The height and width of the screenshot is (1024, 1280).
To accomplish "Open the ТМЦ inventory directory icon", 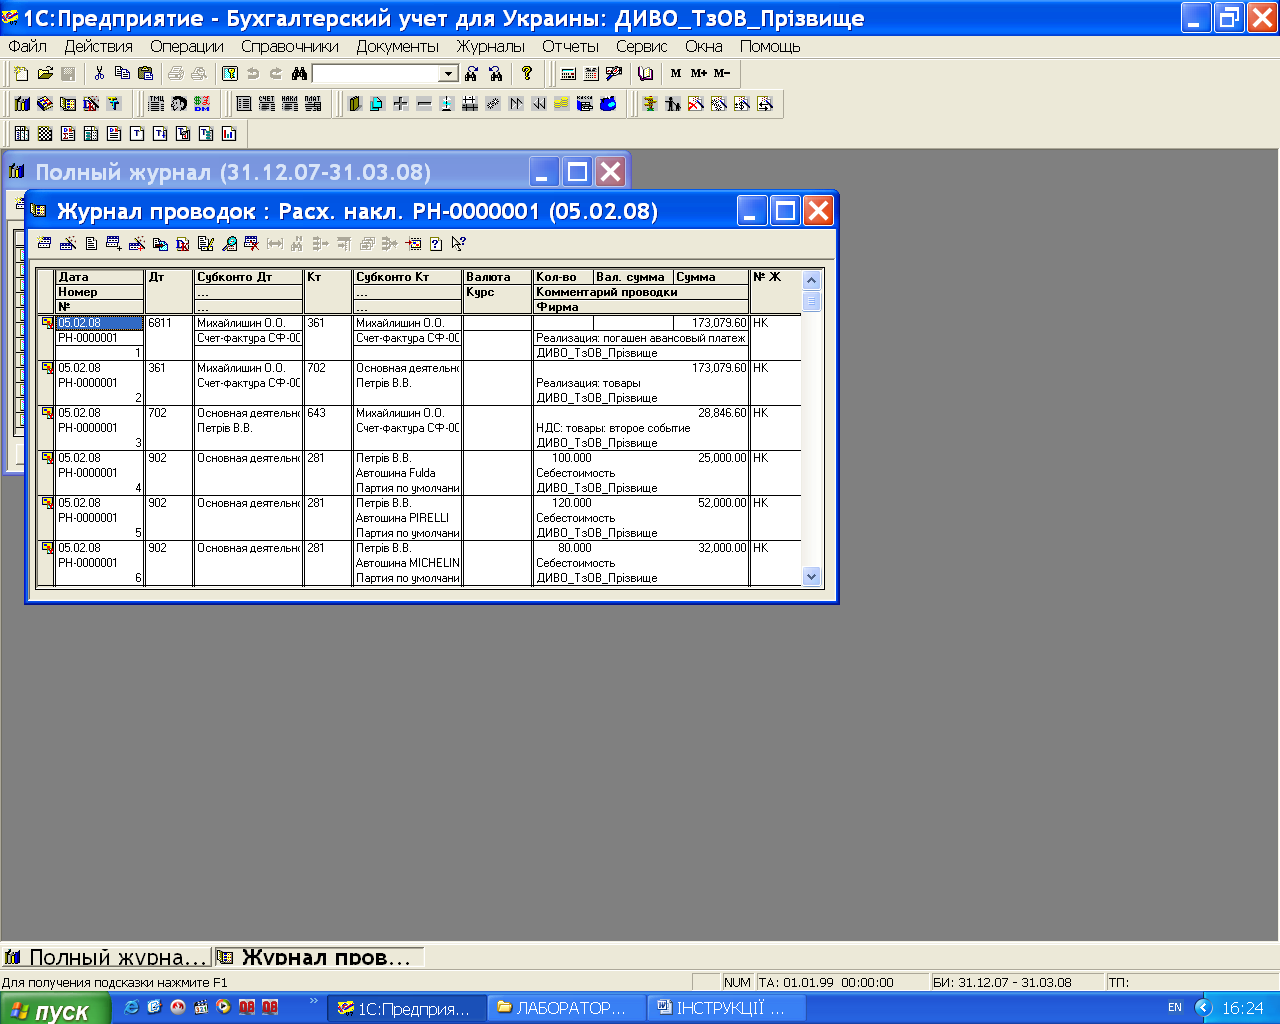I will (156, 103).
